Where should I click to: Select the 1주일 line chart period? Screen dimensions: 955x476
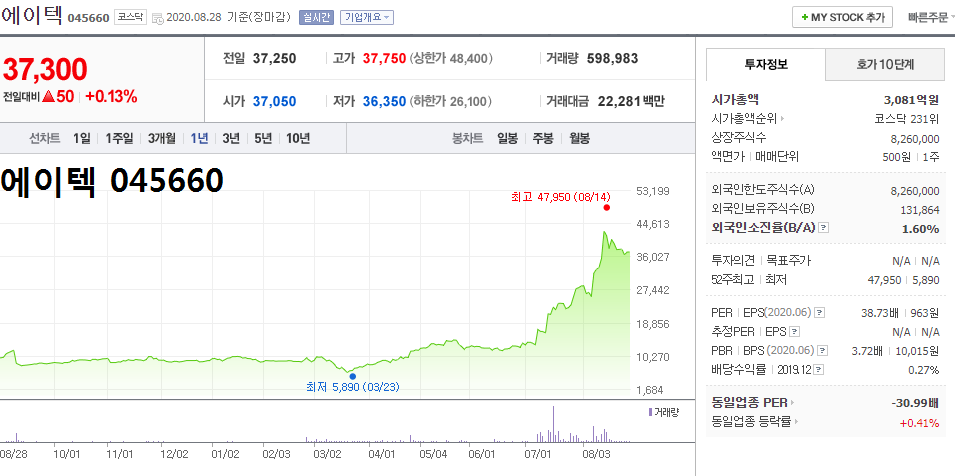pyautogui.click(x=119, y=138)
